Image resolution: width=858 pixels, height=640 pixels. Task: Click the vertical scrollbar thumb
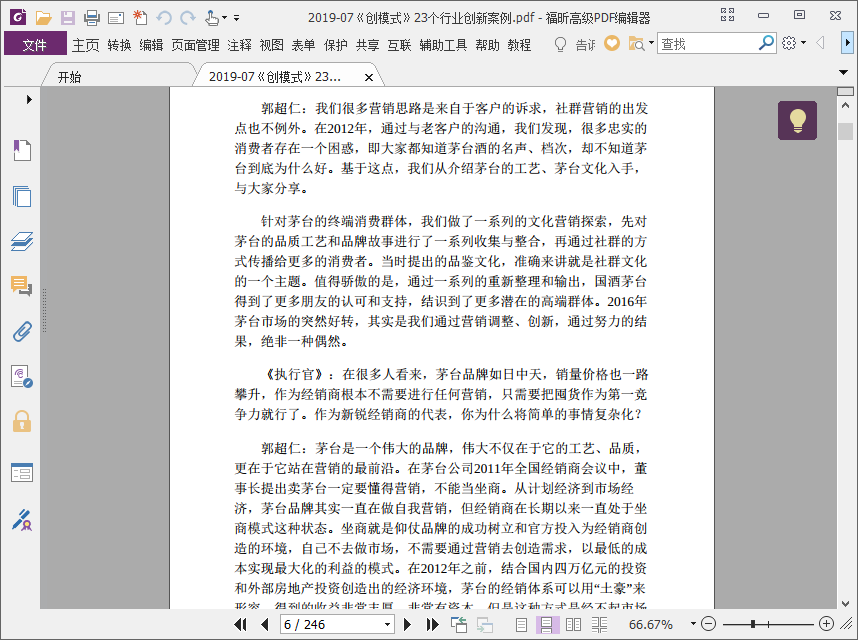click(846, 131)
